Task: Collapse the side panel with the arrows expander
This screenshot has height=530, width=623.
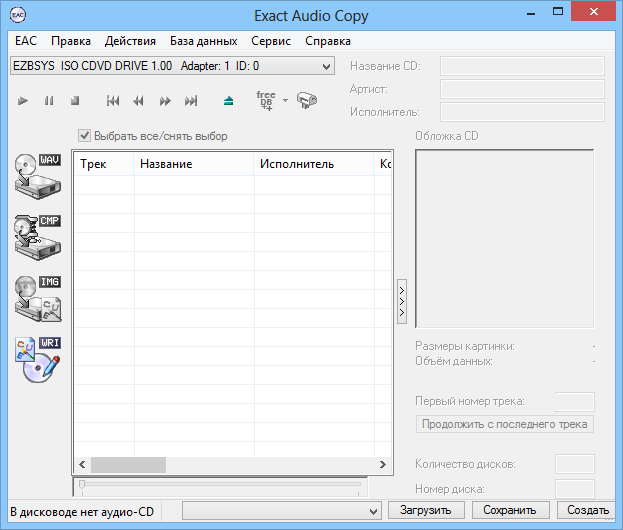Action: point(402,302)
